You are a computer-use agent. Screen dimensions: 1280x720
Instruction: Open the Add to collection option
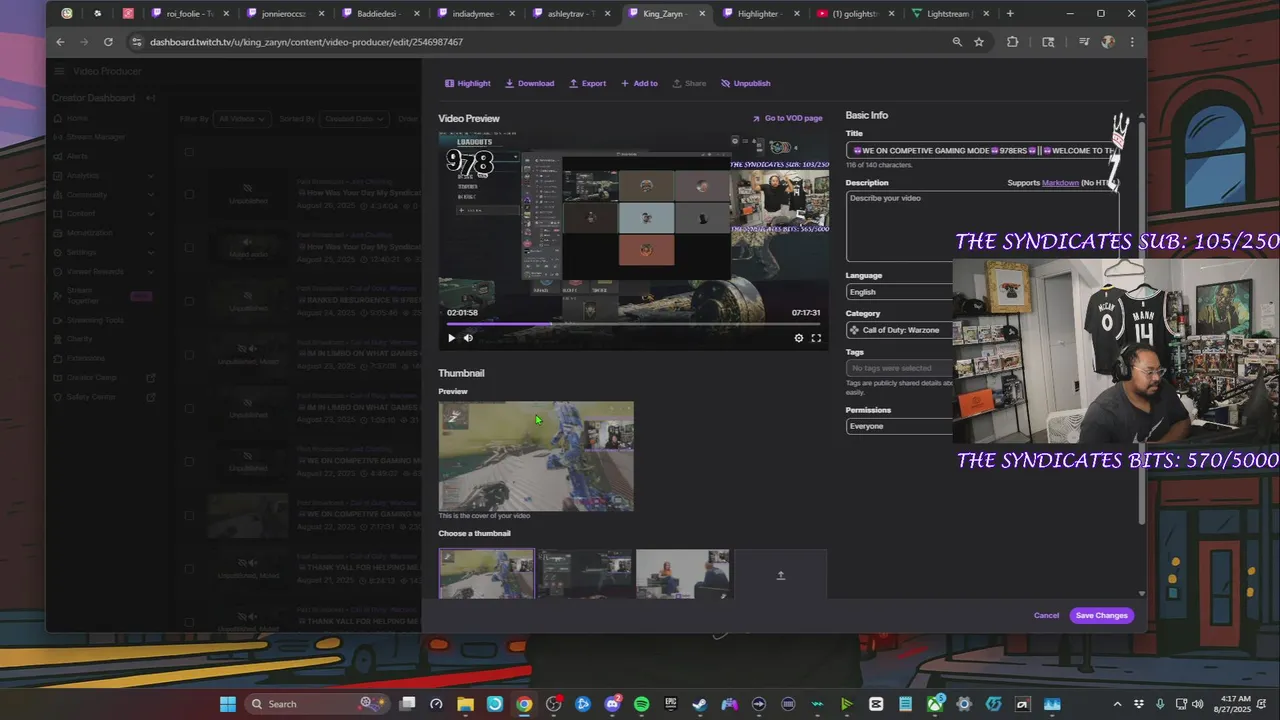(639, 83)
